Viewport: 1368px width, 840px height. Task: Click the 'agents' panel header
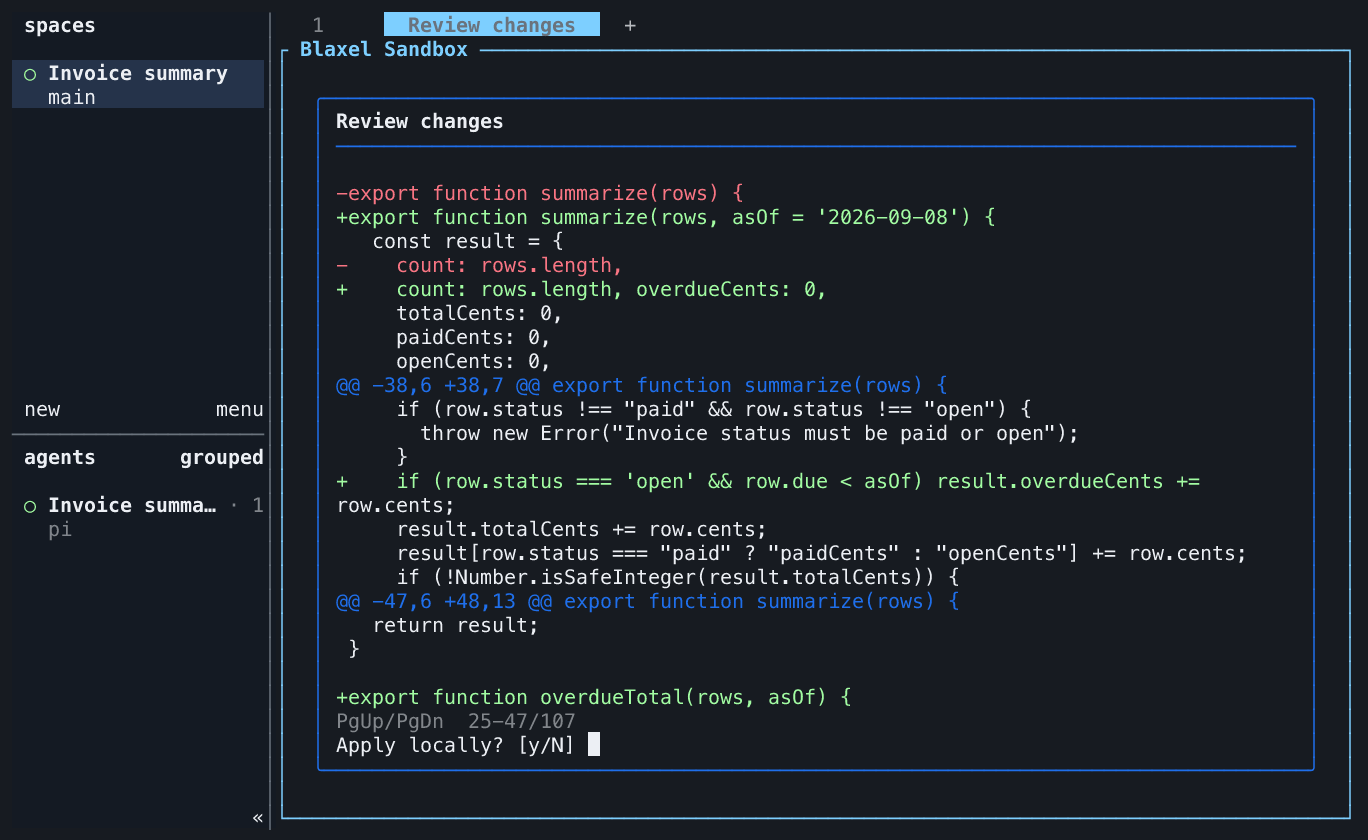60,458
